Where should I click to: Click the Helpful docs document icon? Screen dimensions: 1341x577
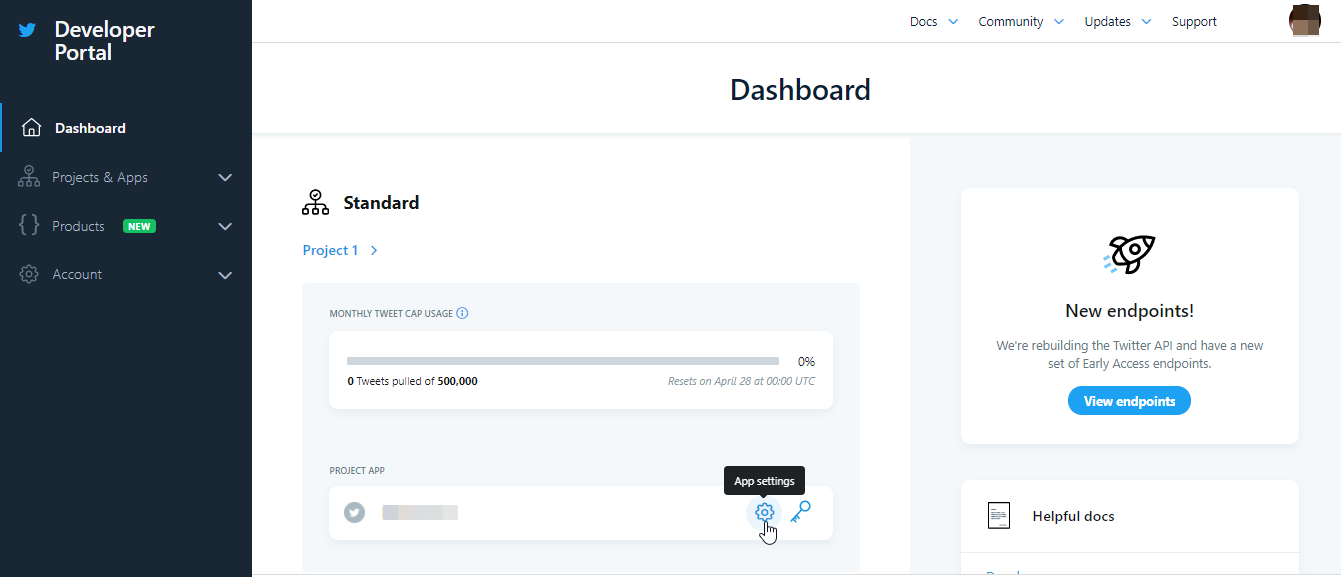tap(999, 516)
